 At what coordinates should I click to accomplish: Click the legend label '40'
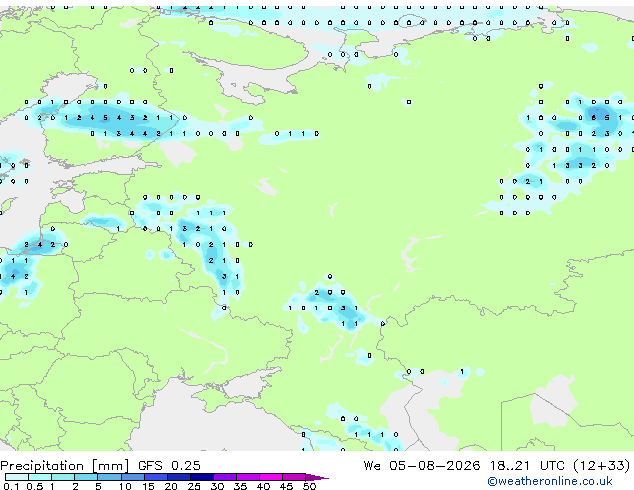click(263, 486)
